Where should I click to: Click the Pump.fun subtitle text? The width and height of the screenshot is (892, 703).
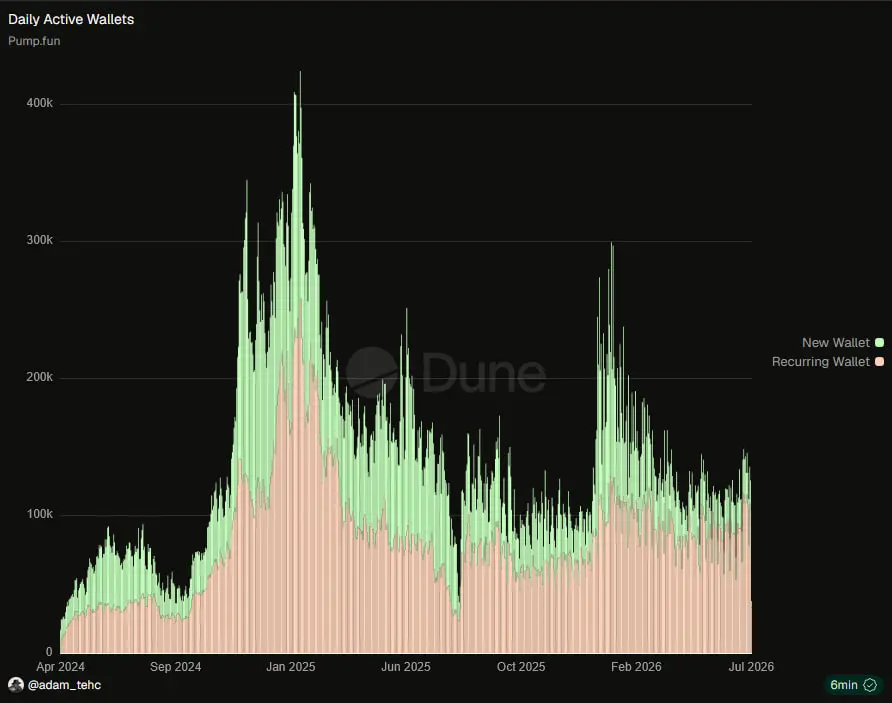[x=34, y=41]
